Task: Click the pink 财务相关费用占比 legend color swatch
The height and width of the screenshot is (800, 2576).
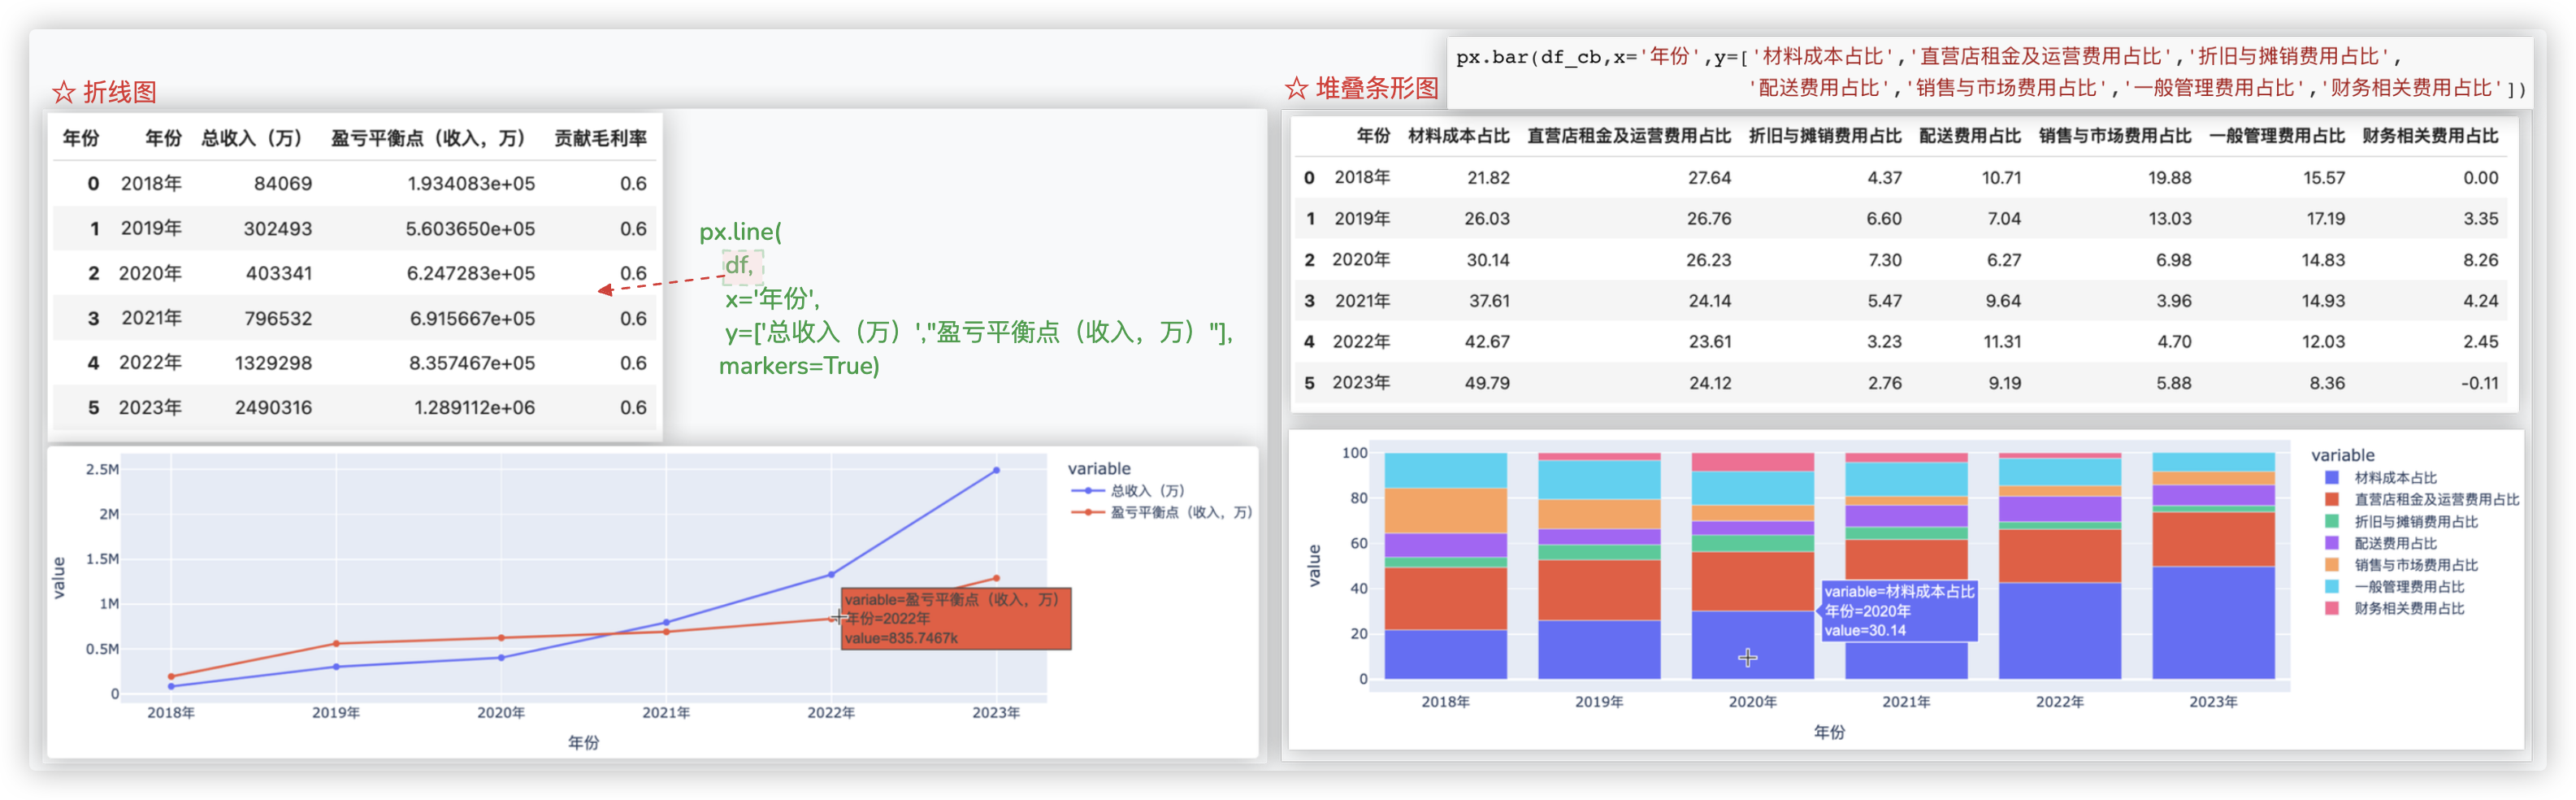Action: point(2332,608)
